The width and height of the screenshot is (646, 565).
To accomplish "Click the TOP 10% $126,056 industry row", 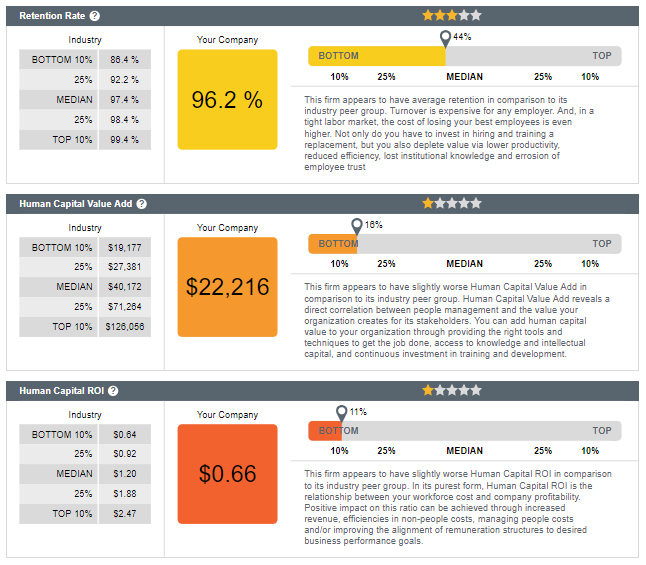I will pyautogui.click(x=85, y=327).
